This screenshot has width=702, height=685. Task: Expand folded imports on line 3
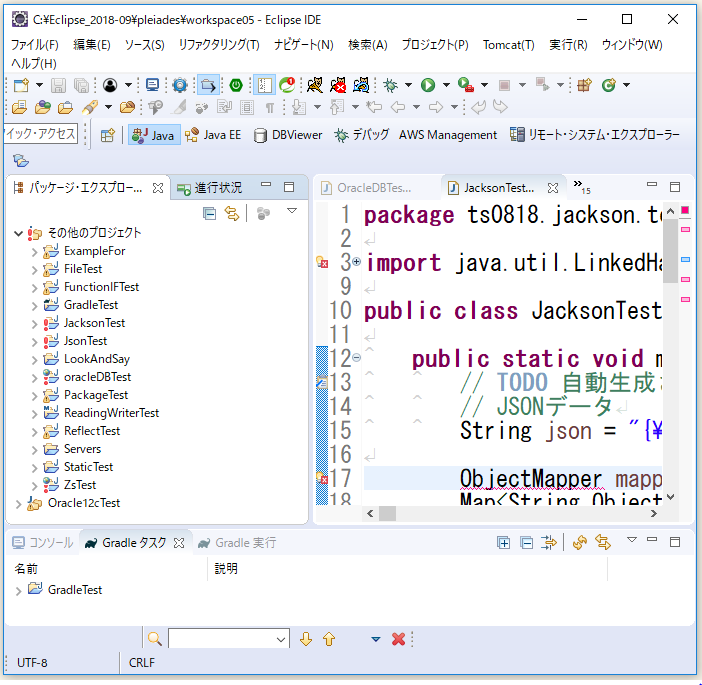(x=356, y=261)
